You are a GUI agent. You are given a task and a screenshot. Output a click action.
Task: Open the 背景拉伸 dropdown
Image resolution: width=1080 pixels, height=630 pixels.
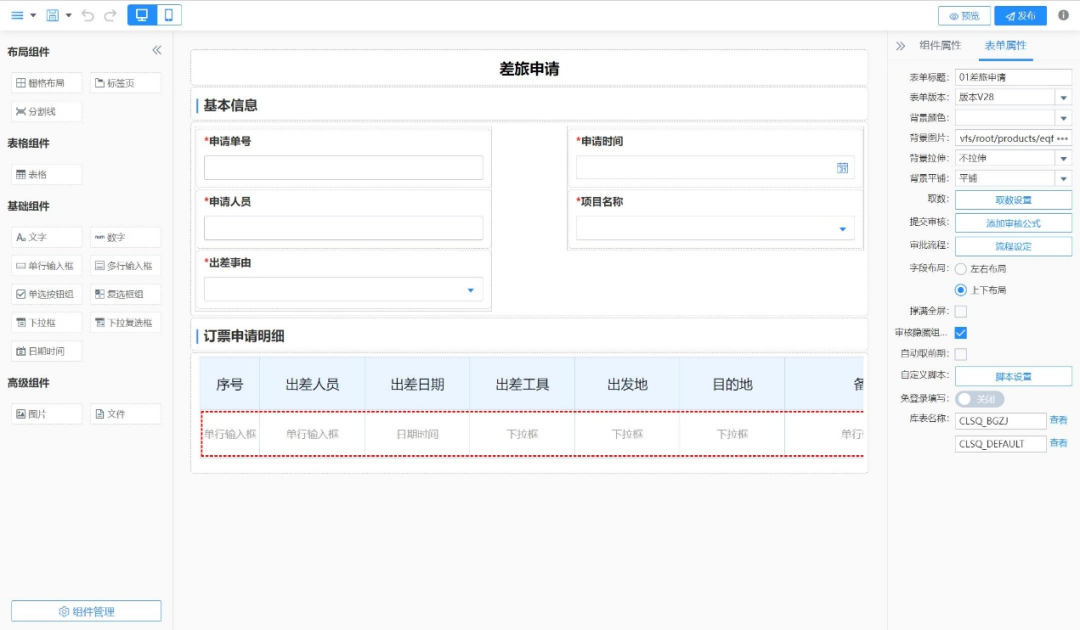[x=1063, y=158]
